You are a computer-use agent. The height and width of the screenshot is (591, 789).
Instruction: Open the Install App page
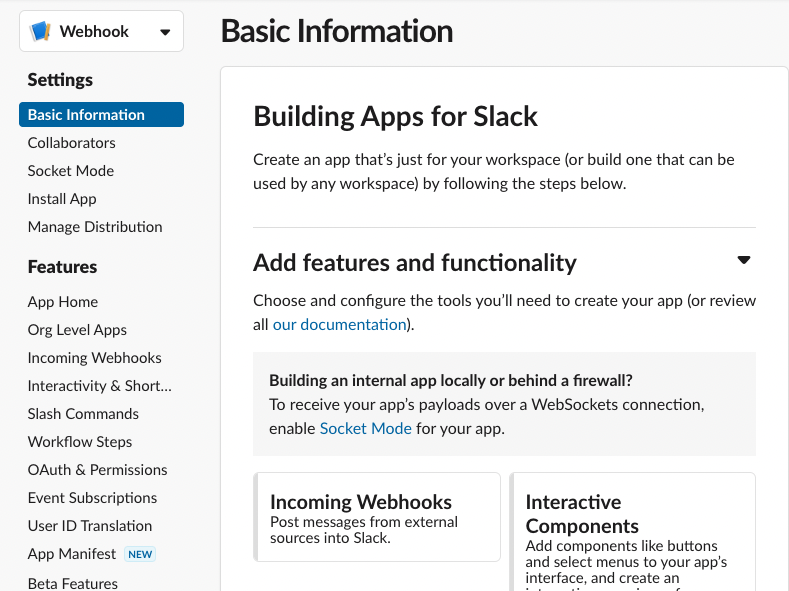tap(62, 199)
